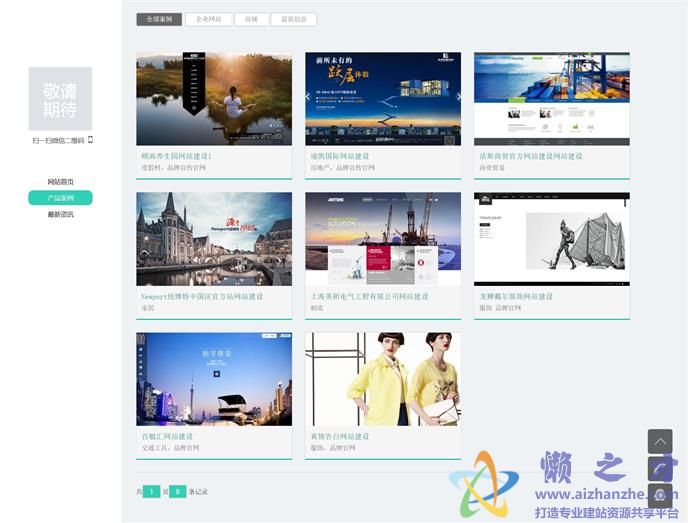Viewport: 688px width, 523px height.
Task: Click the scroll-to-top arrow button
Action: [659, 441]
